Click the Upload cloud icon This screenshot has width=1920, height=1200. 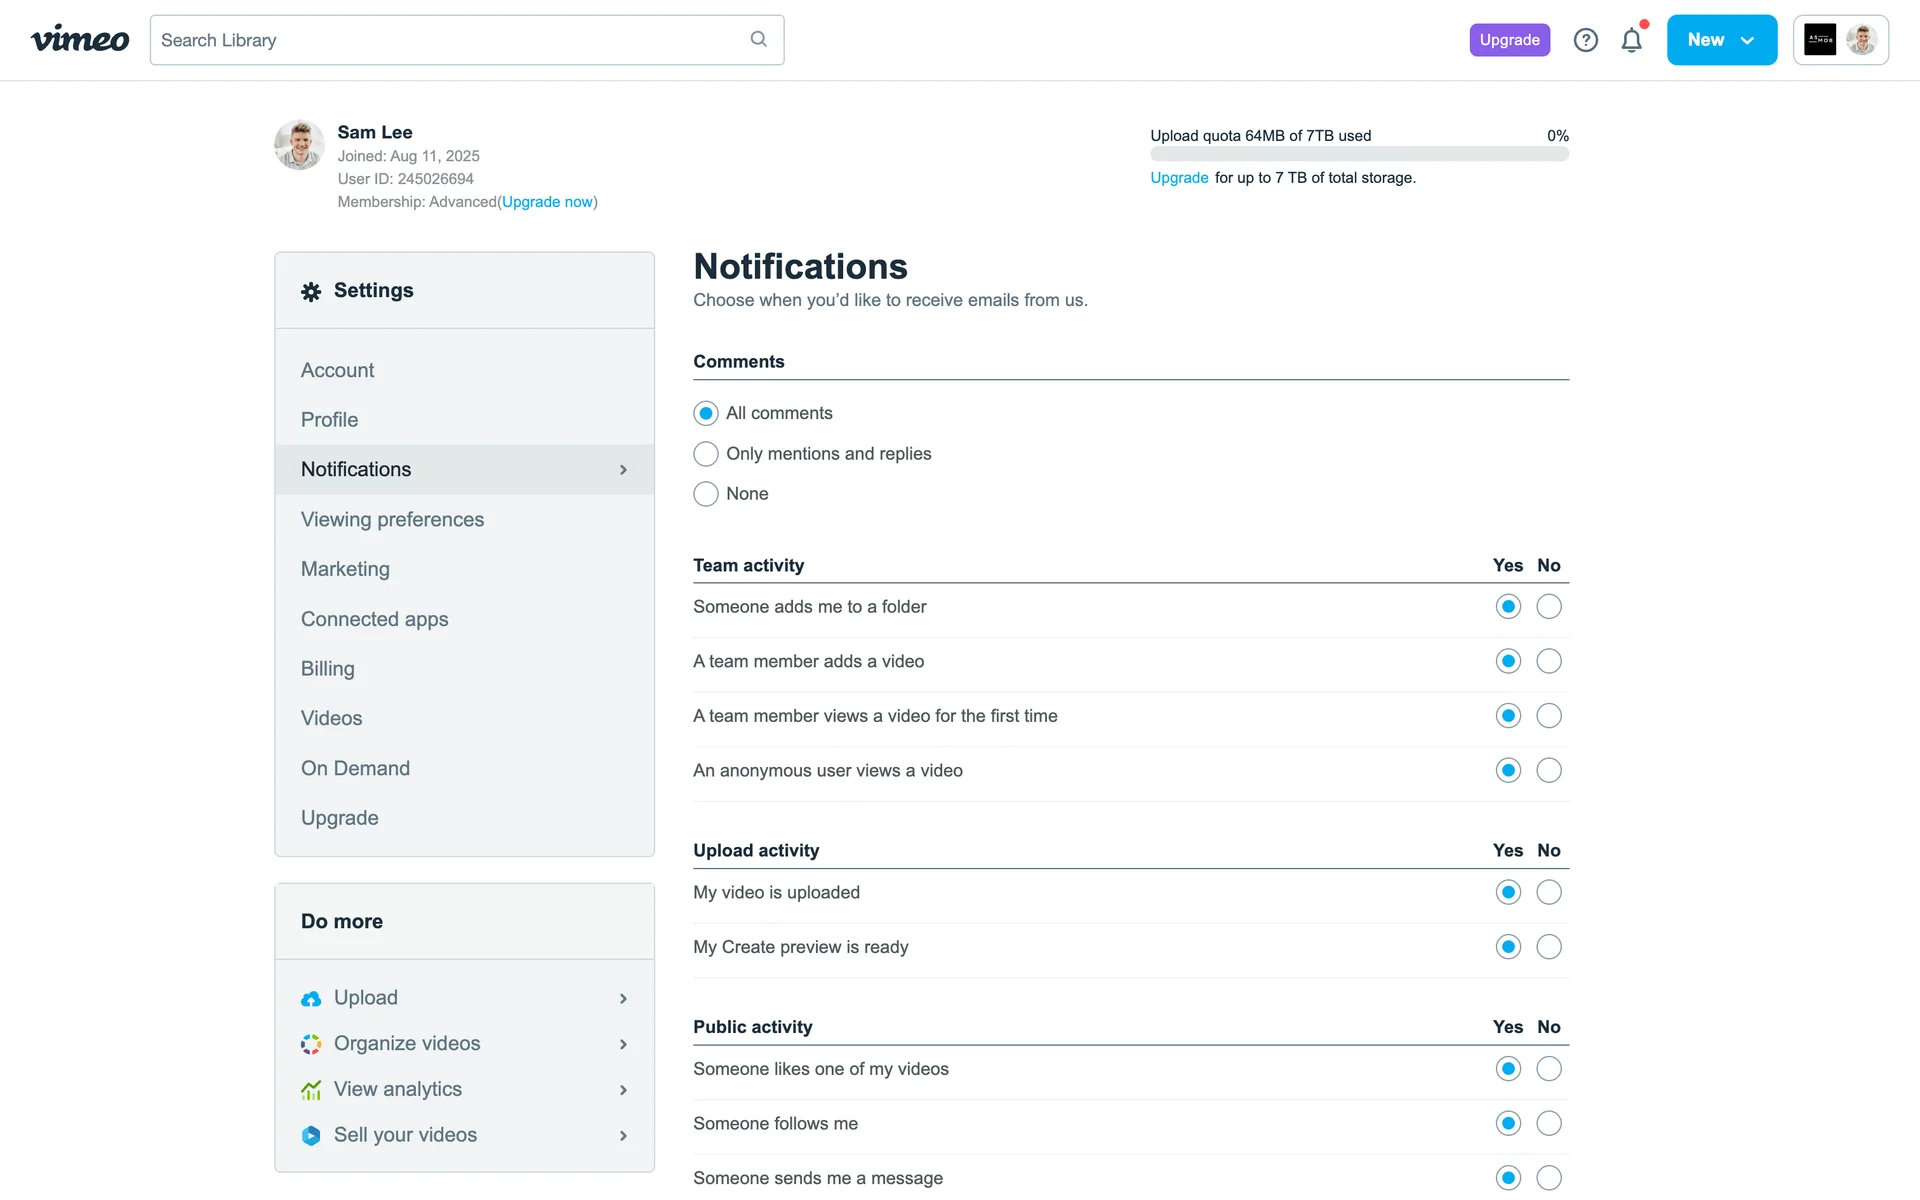(311, 998)
